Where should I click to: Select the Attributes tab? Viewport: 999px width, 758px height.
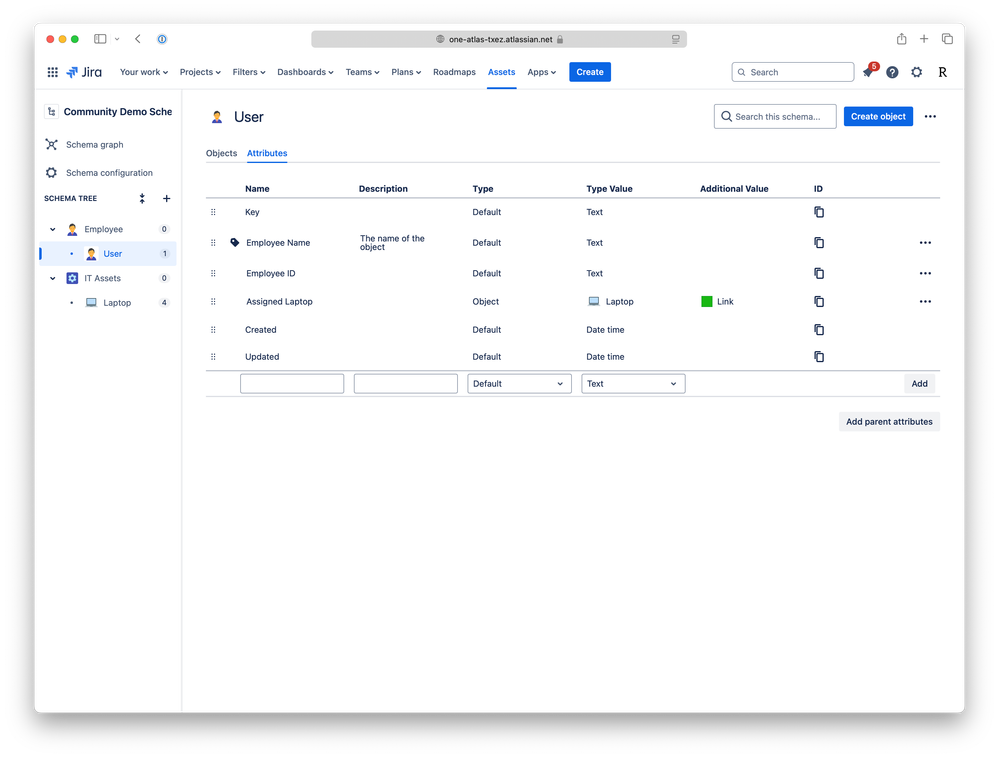click(x=267, y=153)
